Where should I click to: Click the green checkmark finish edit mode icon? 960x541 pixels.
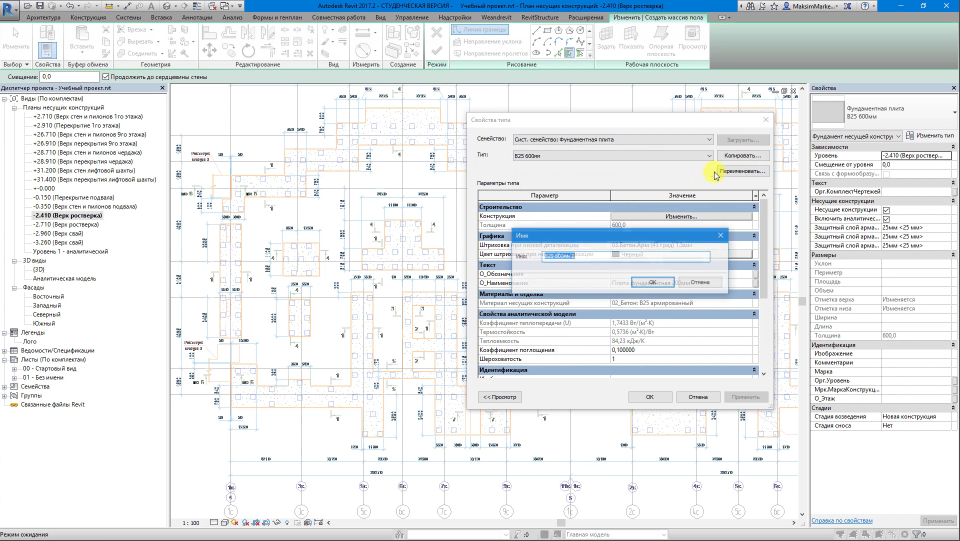pyautogui.click(x=437, y=51)
